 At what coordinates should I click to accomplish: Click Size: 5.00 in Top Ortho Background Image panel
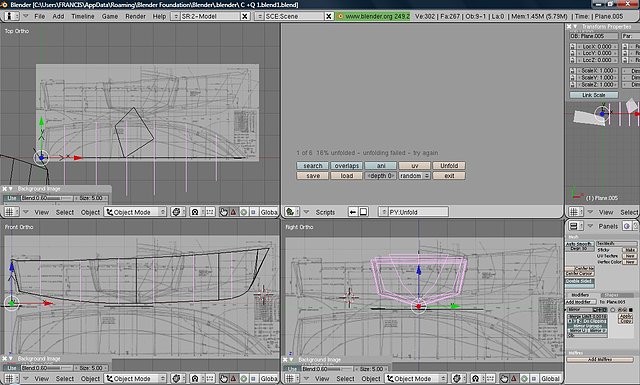91,198
